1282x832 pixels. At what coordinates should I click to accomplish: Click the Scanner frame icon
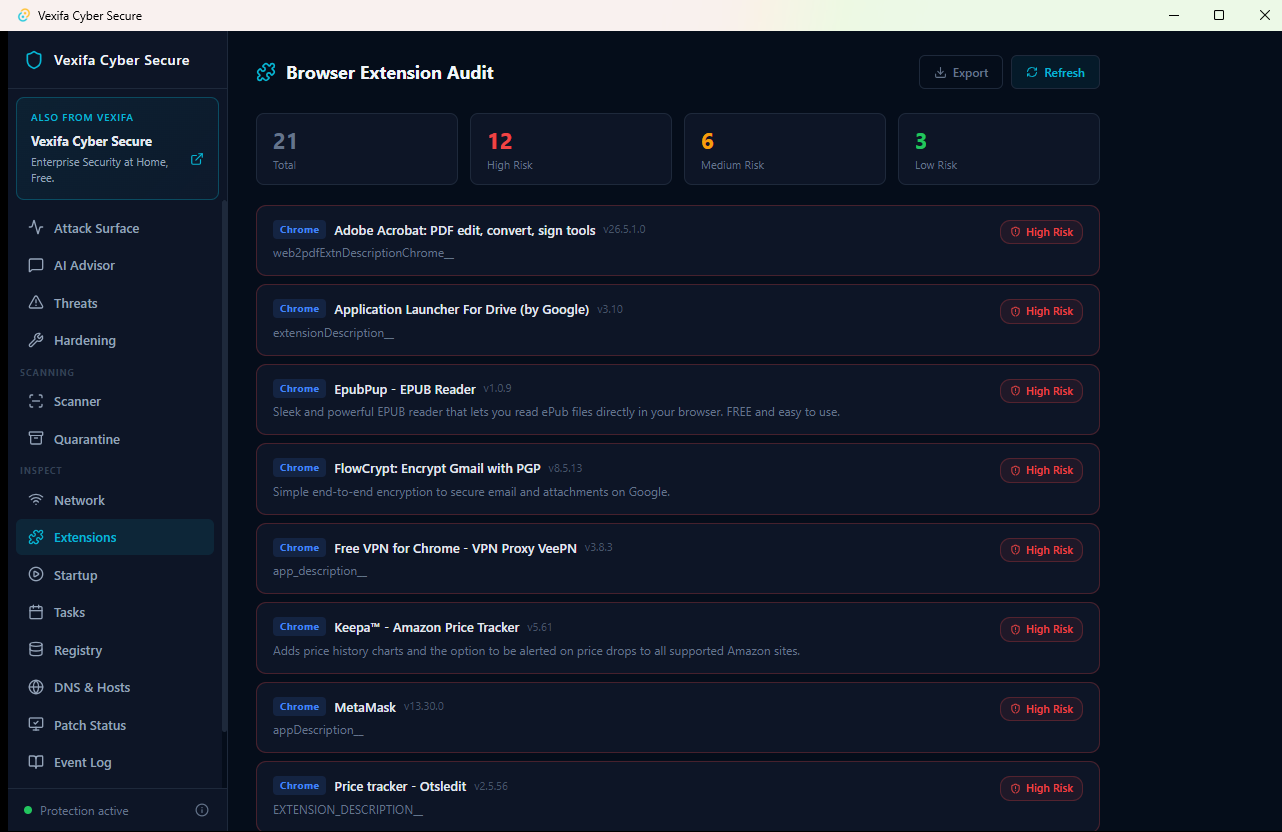click(36, 401)
